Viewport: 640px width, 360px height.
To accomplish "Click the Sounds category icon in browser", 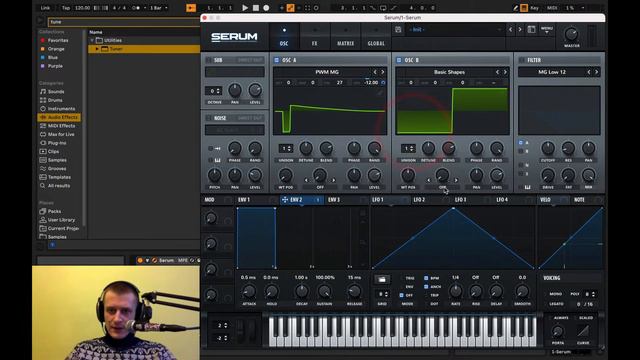I will click(x=43, y=91).
